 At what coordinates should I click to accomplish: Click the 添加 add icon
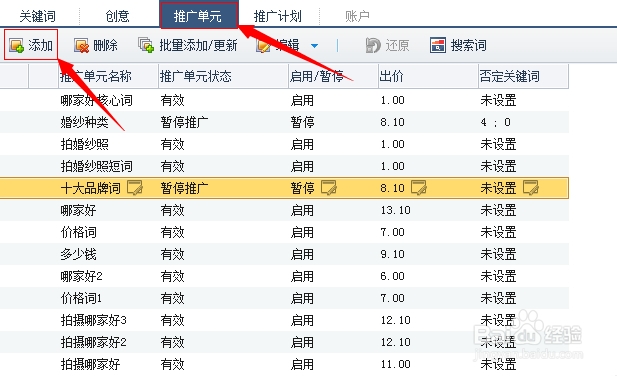17,46
